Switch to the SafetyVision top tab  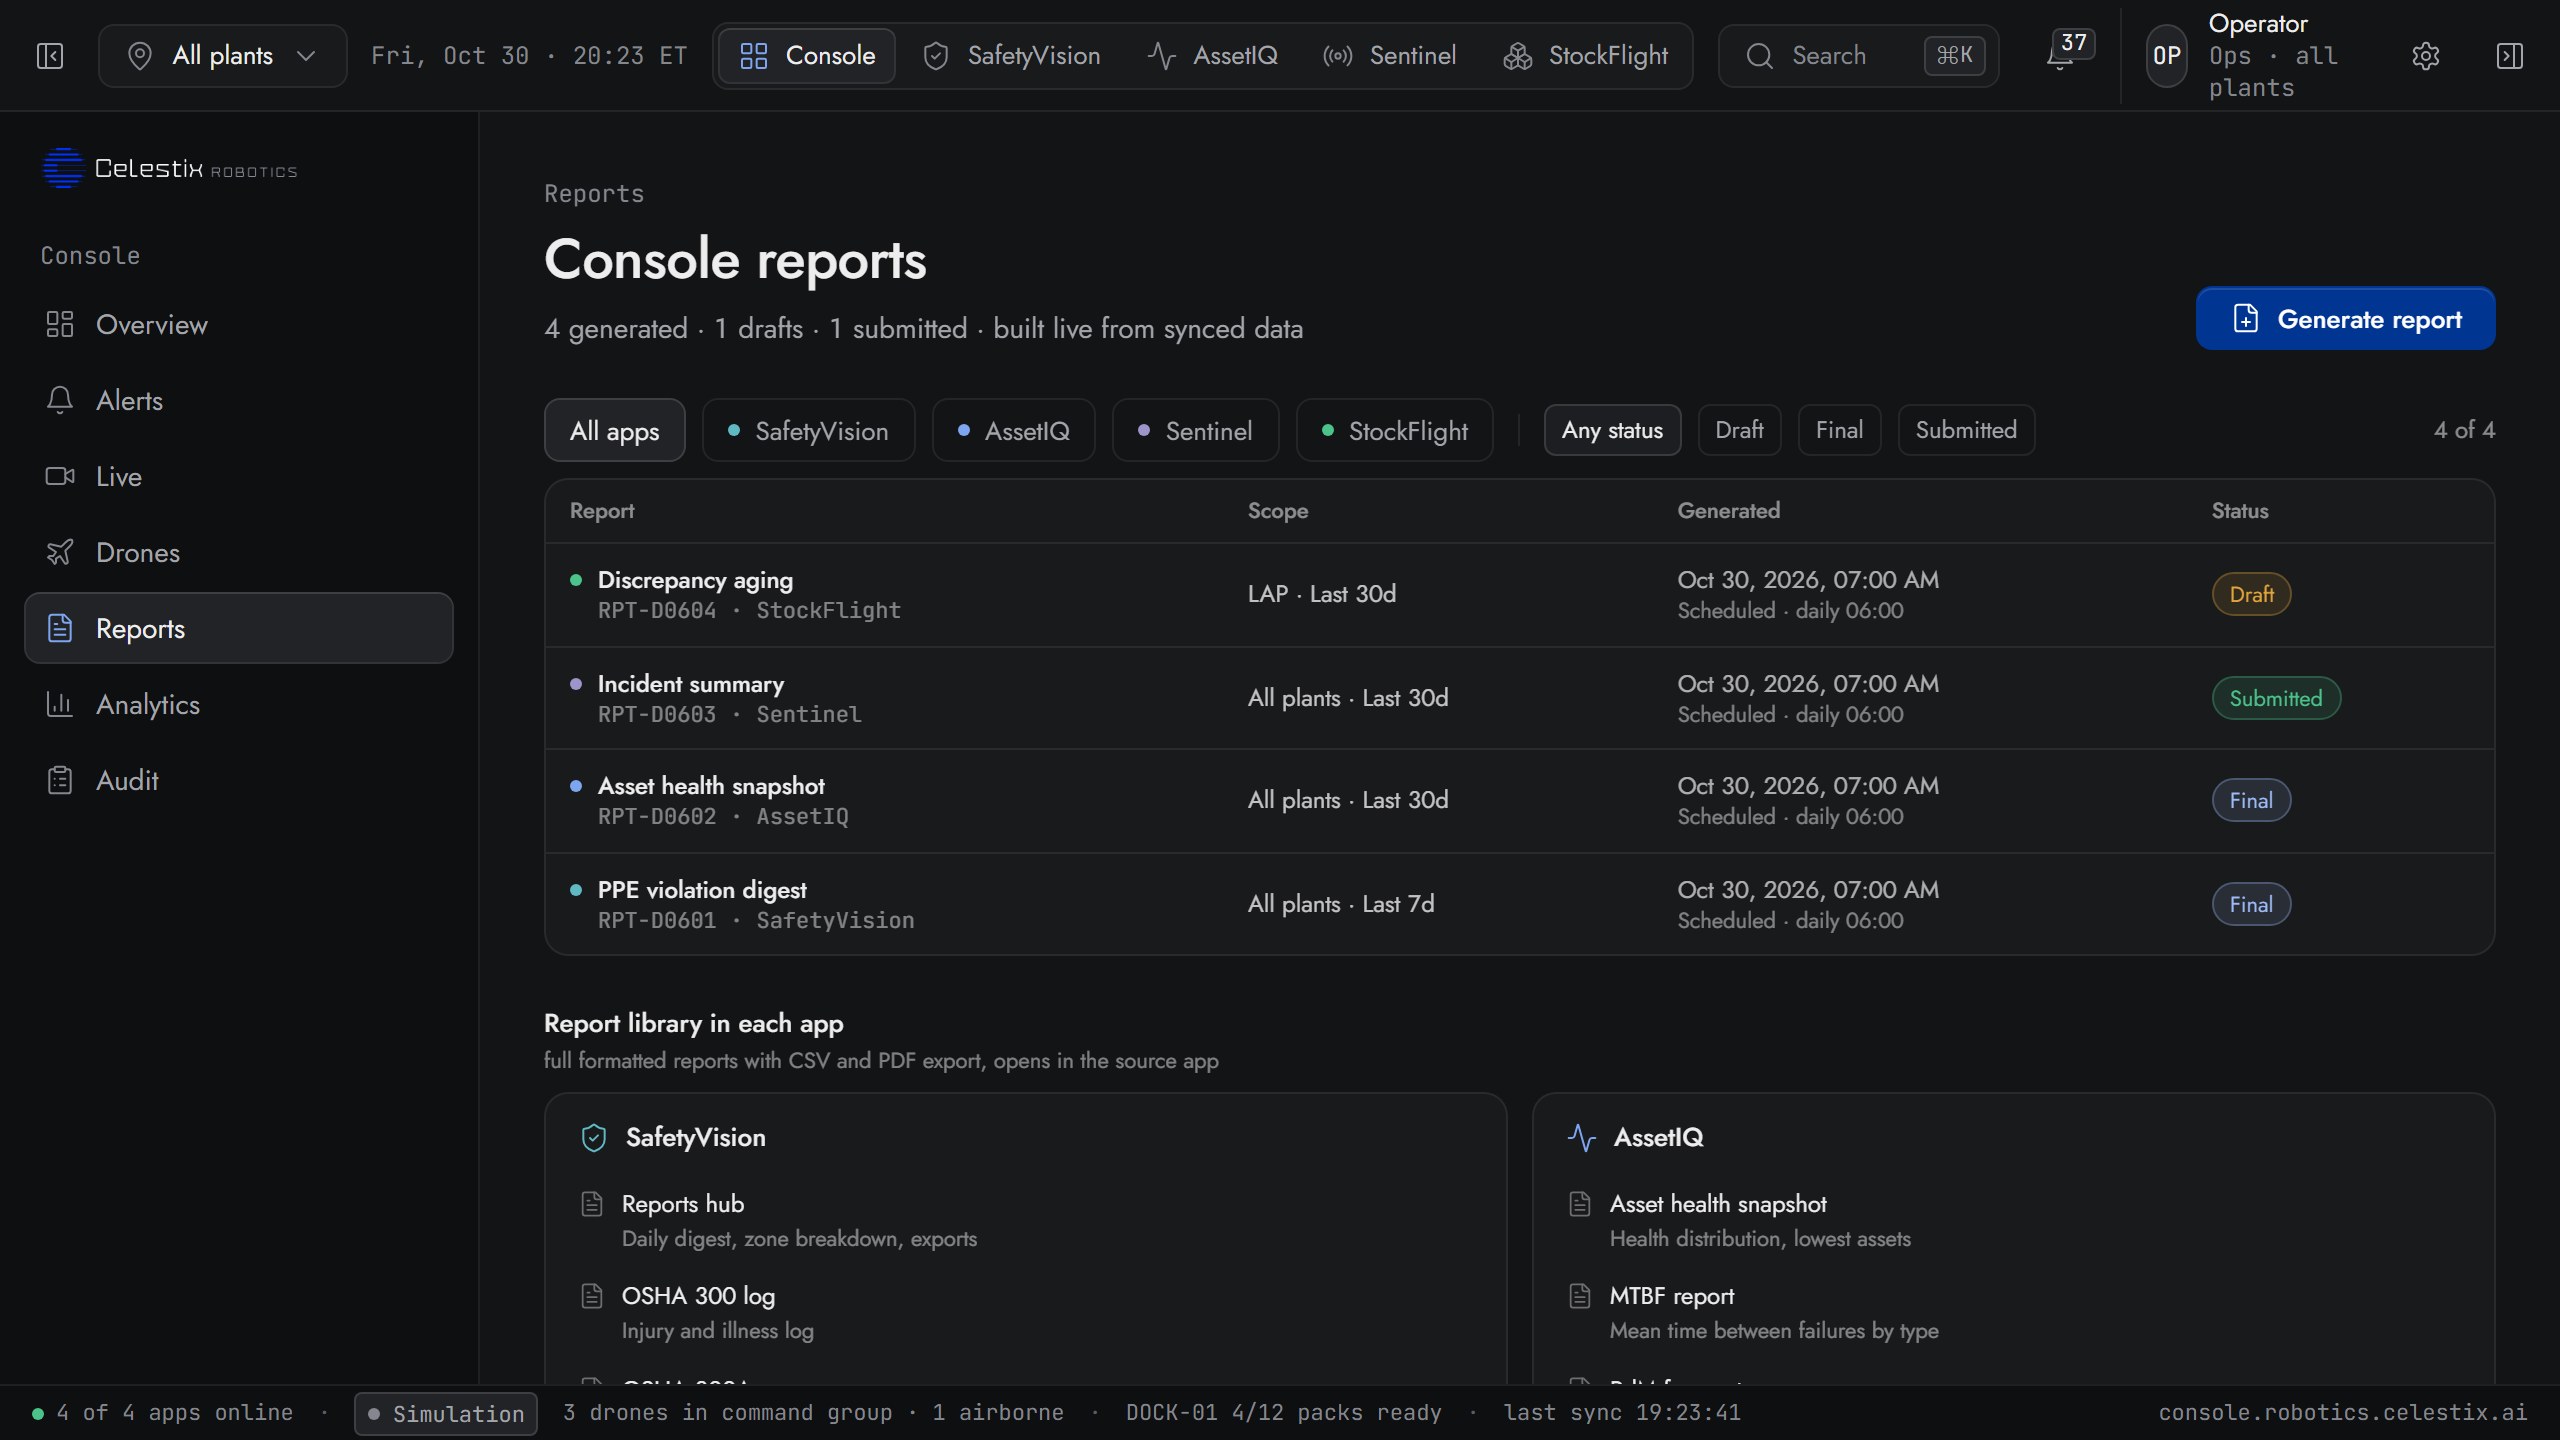(x=1012, y=56)
